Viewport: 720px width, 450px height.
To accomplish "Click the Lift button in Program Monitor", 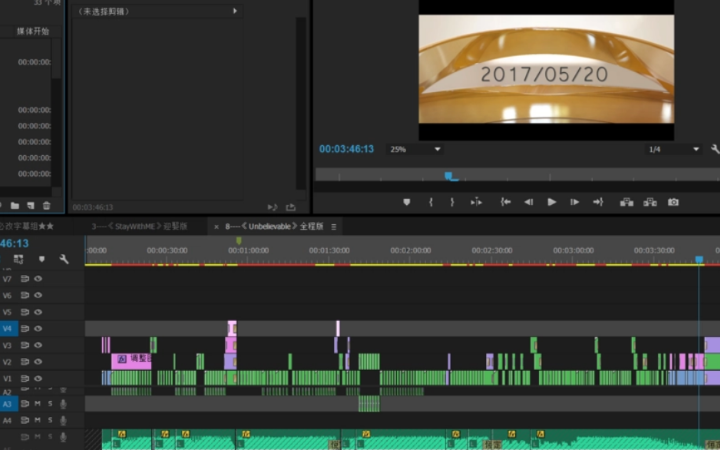I will (626, 202).
